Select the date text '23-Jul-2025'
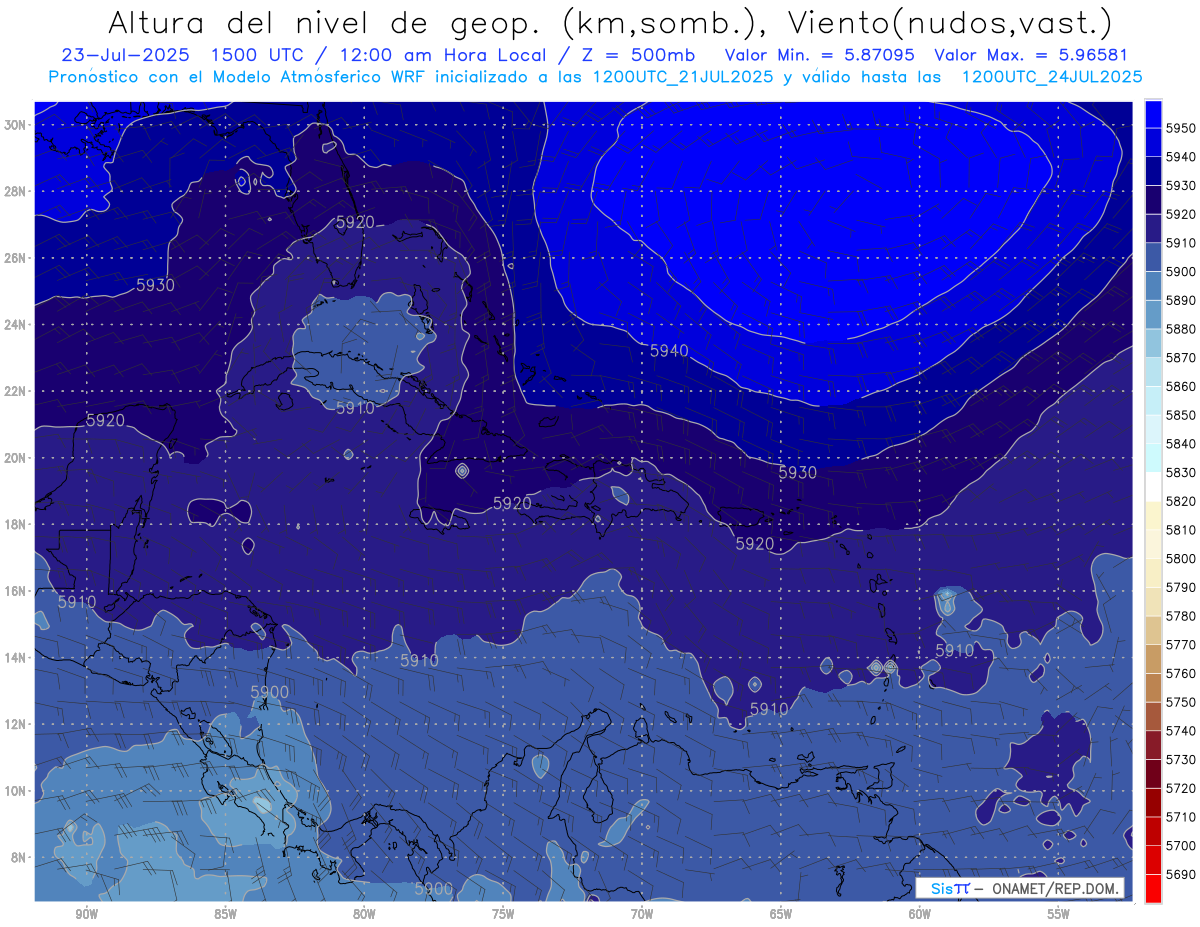The width and height of the screenshot is (1200, 927). [x=128, y=55]
